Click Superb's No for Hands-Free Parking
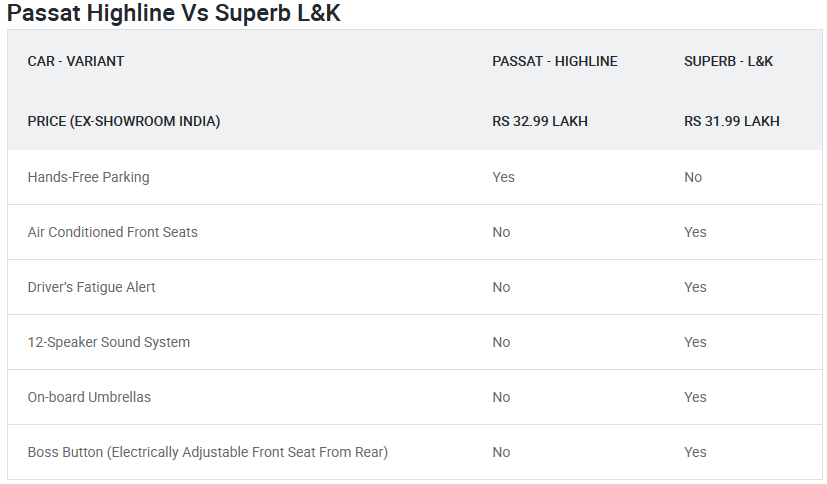827x484 pixels. pyautogui.click(x=693, y=177)
